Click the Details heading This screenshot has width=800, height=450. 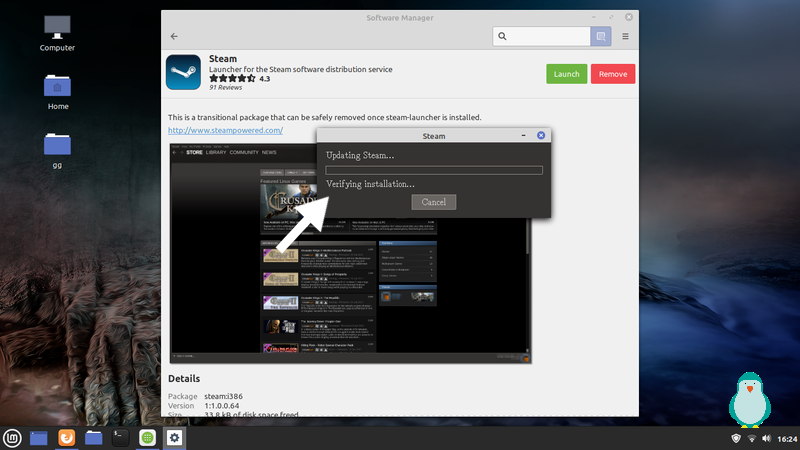184,379
